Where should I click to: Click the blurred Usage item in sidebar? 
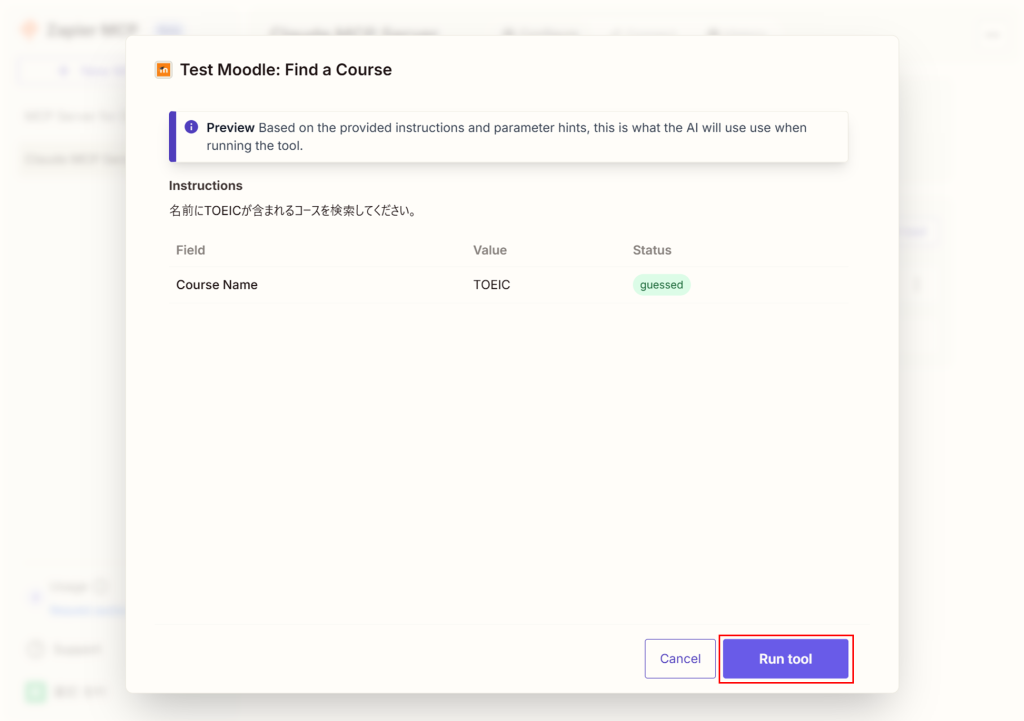pyautogui.click(x=70, y=588)
